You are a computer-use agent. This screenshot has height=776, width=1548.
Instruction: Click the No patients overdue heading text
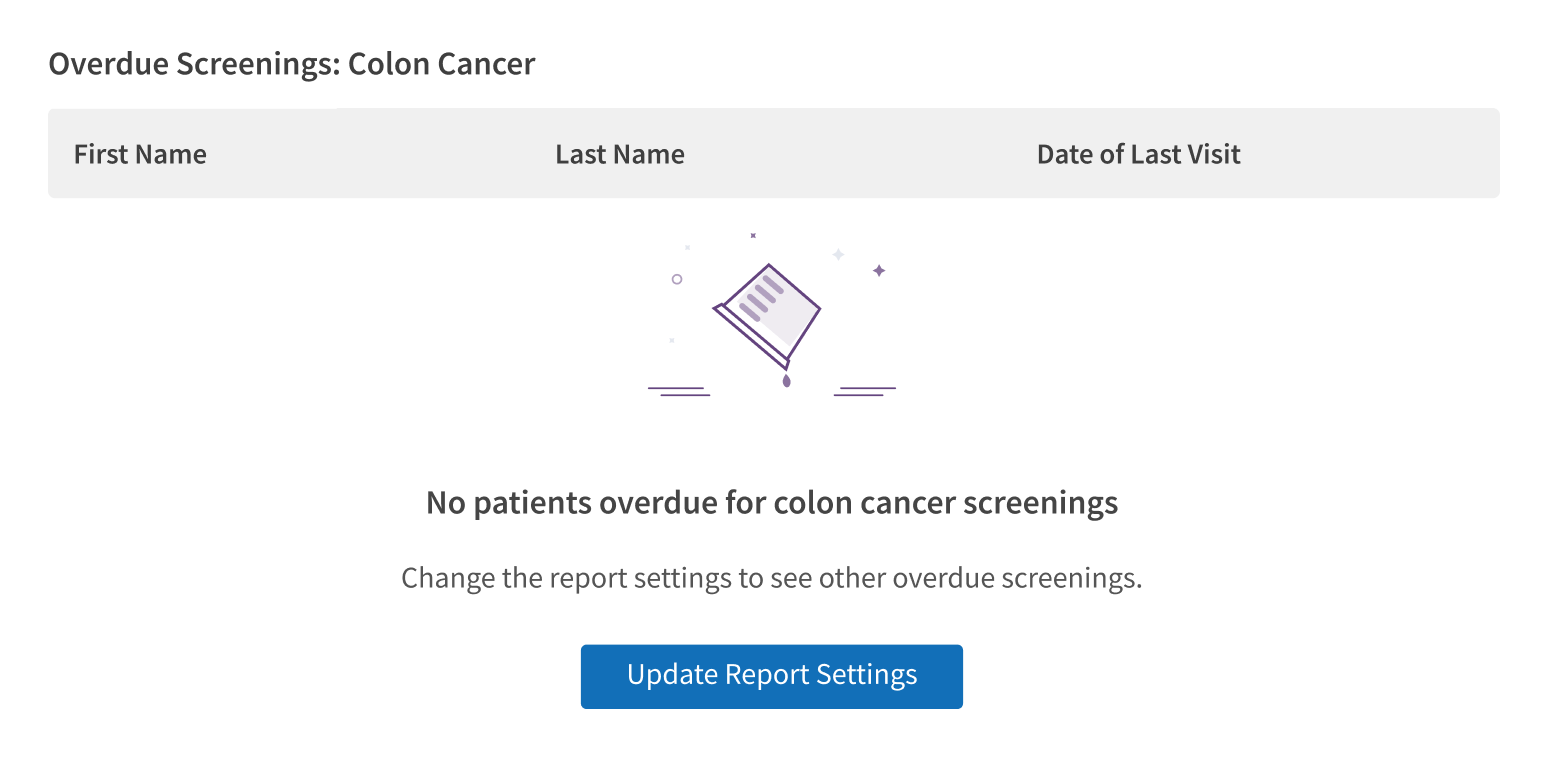tap(771, 502)
